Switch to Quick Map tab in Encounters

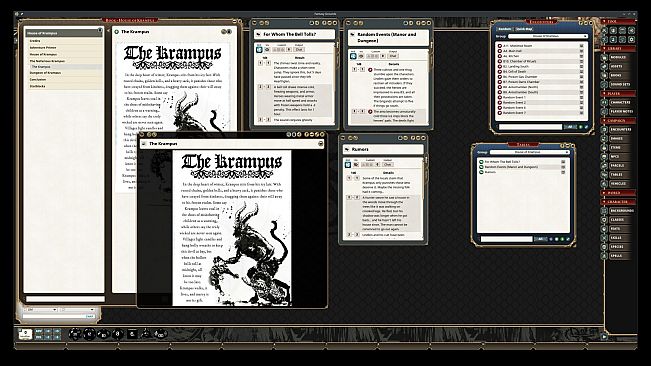point(524,29)
